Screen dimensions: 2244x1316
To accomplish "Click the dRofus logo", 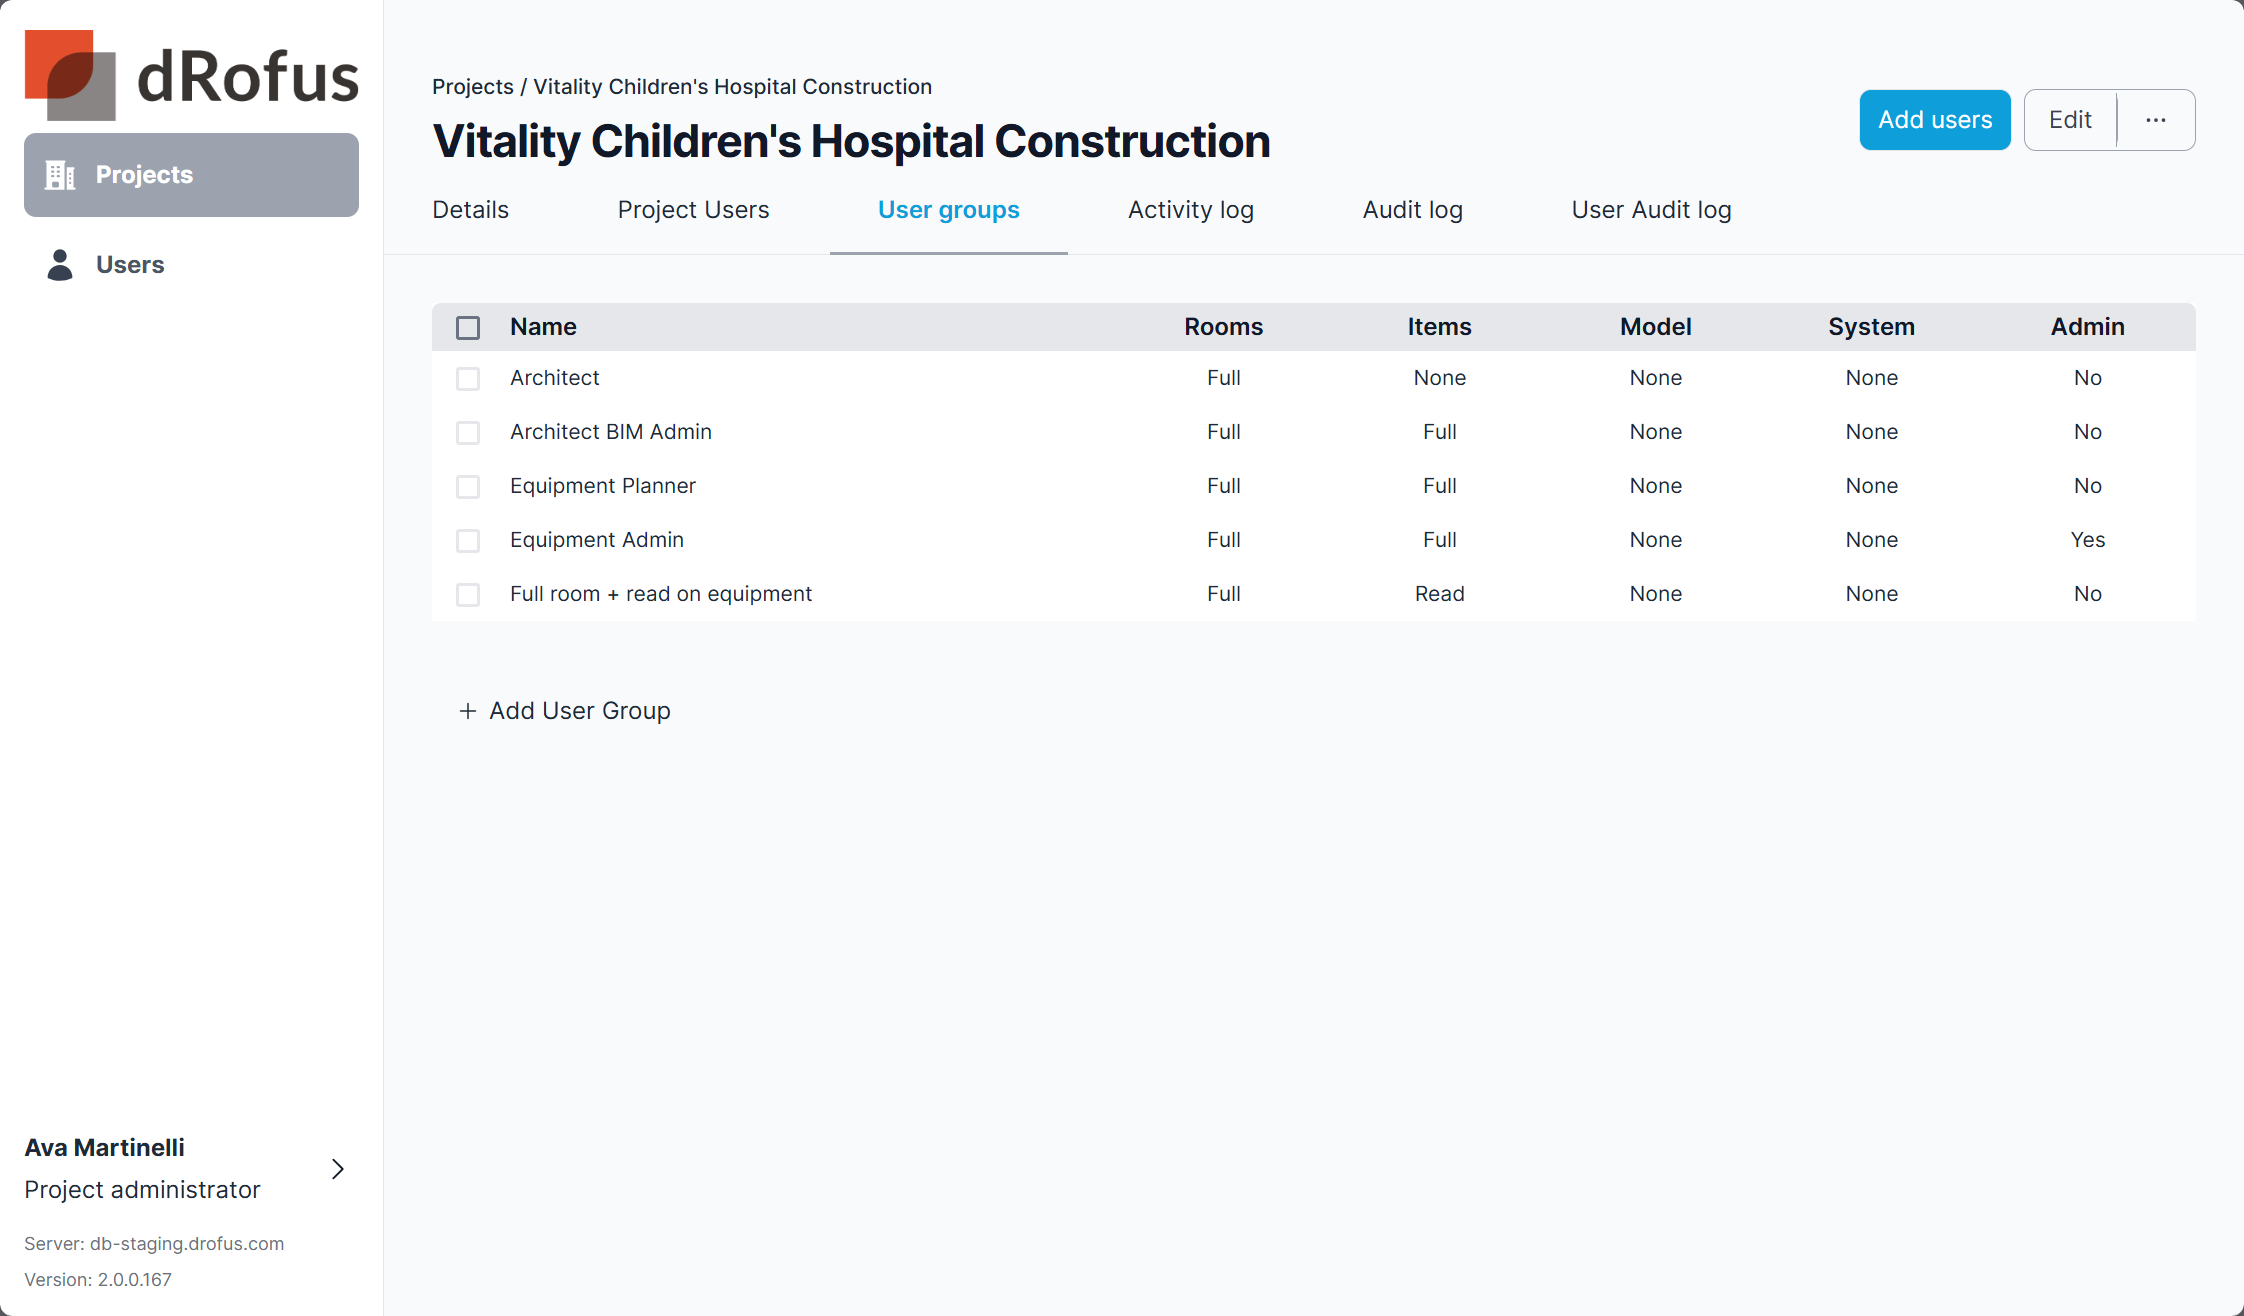I will 191,75.
